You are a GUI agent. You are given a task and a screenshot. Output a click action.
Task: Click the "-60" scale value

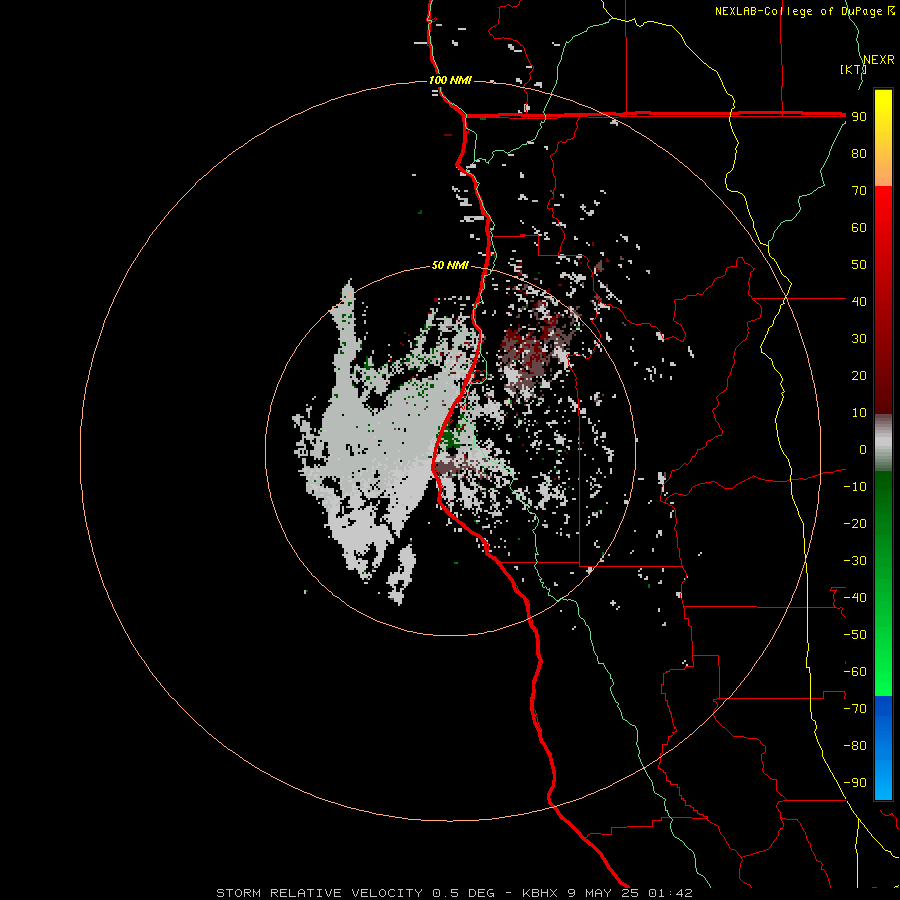click(x=855, y=672)
